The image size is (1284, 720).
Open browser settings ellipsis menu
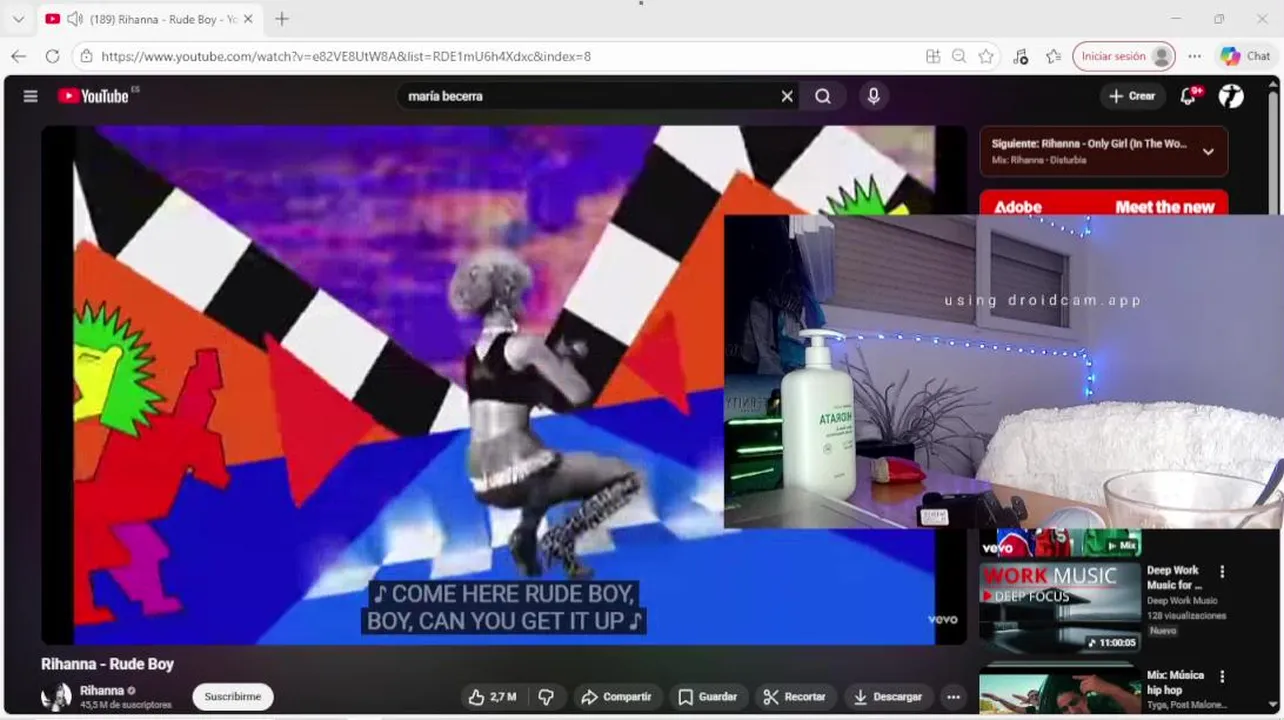[x=1194, y=56]
